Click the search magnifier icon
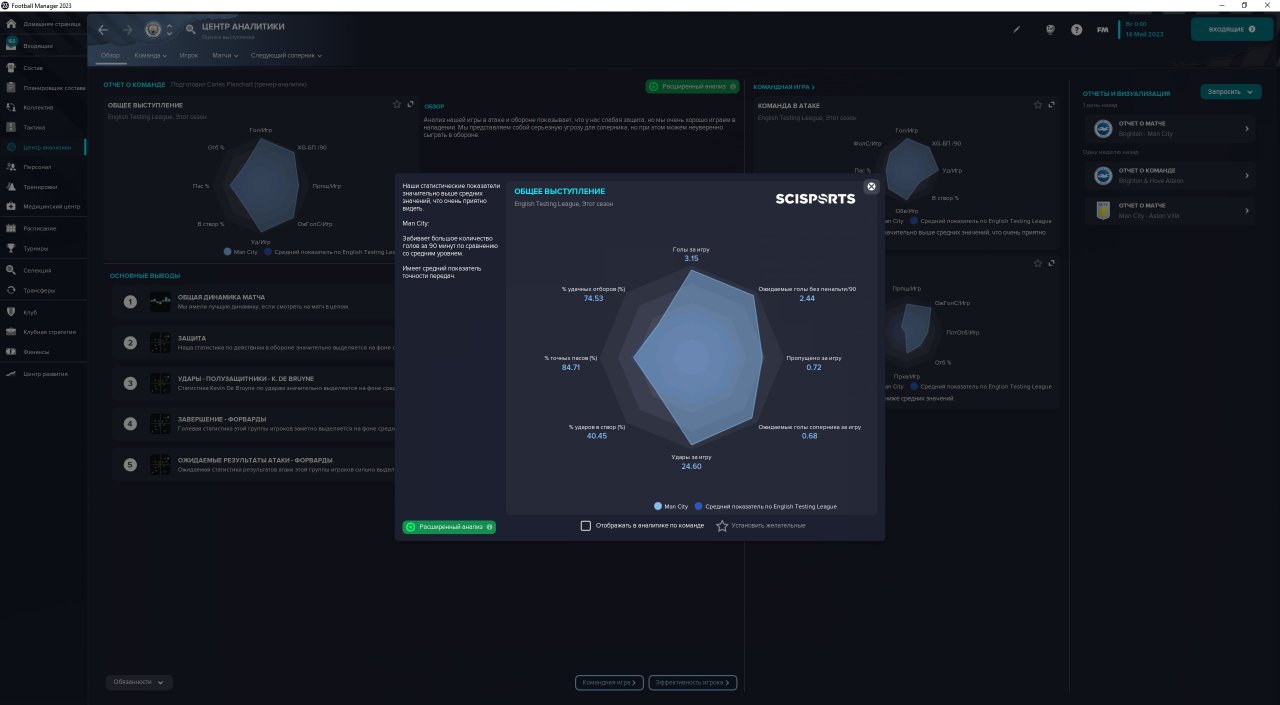Viewport: 1280px width, 705px height. [190, 28]
